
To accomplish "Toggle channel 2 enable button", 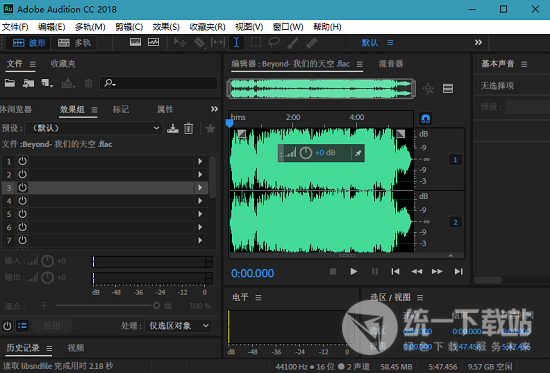I will 455,222.
